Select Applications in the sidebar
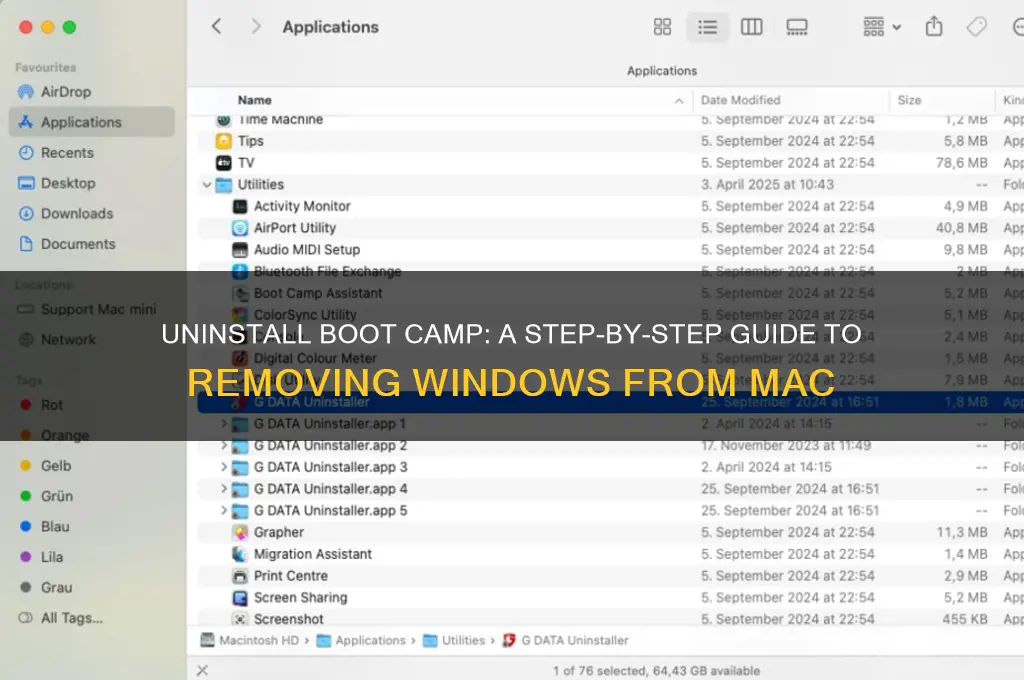 coord(91,122)
